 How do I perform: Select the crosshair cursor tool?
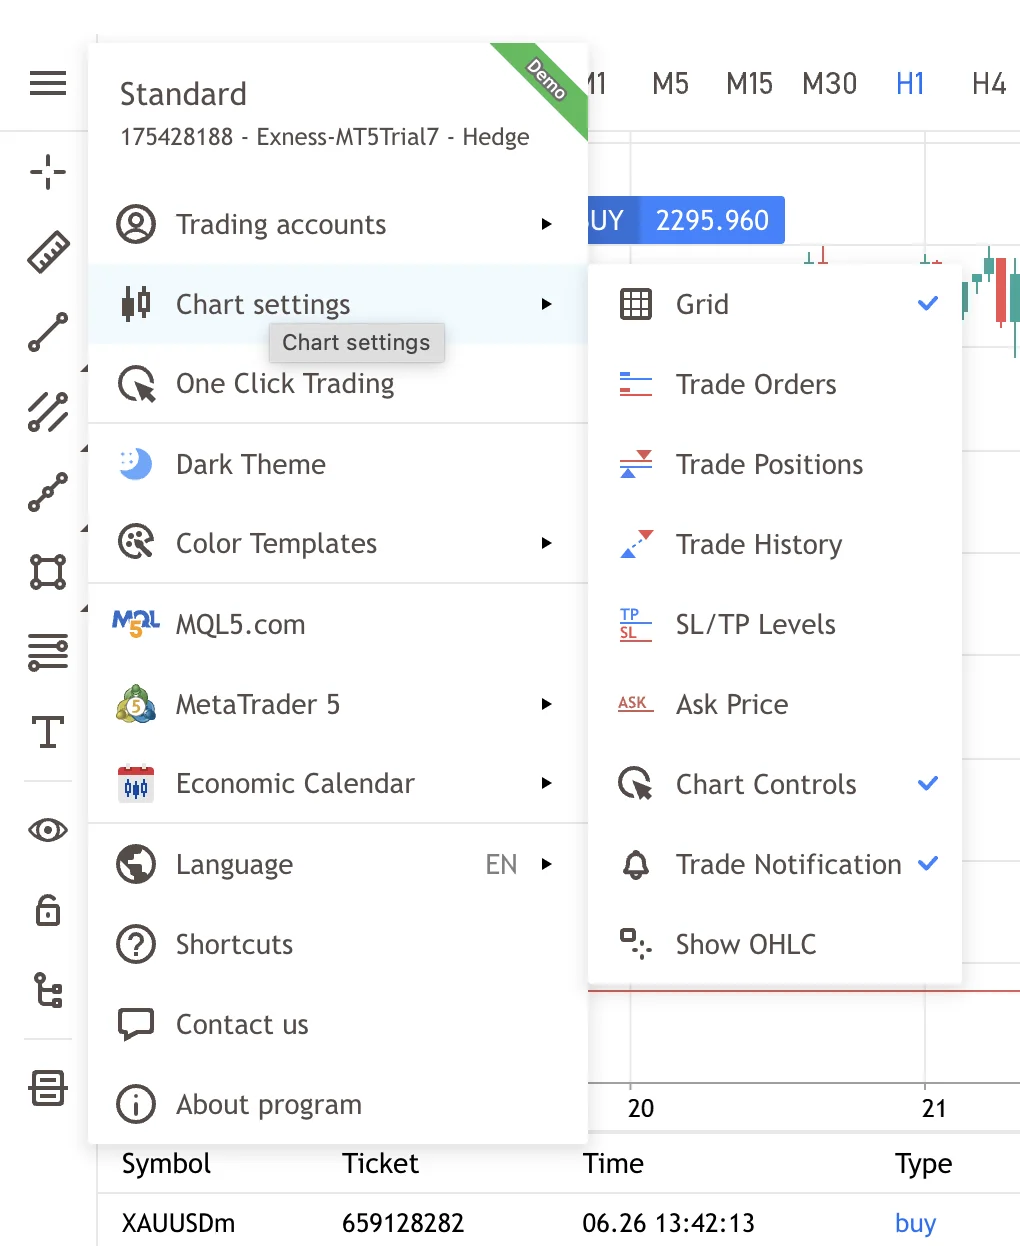pyautogui.click(x=48, y=172)
